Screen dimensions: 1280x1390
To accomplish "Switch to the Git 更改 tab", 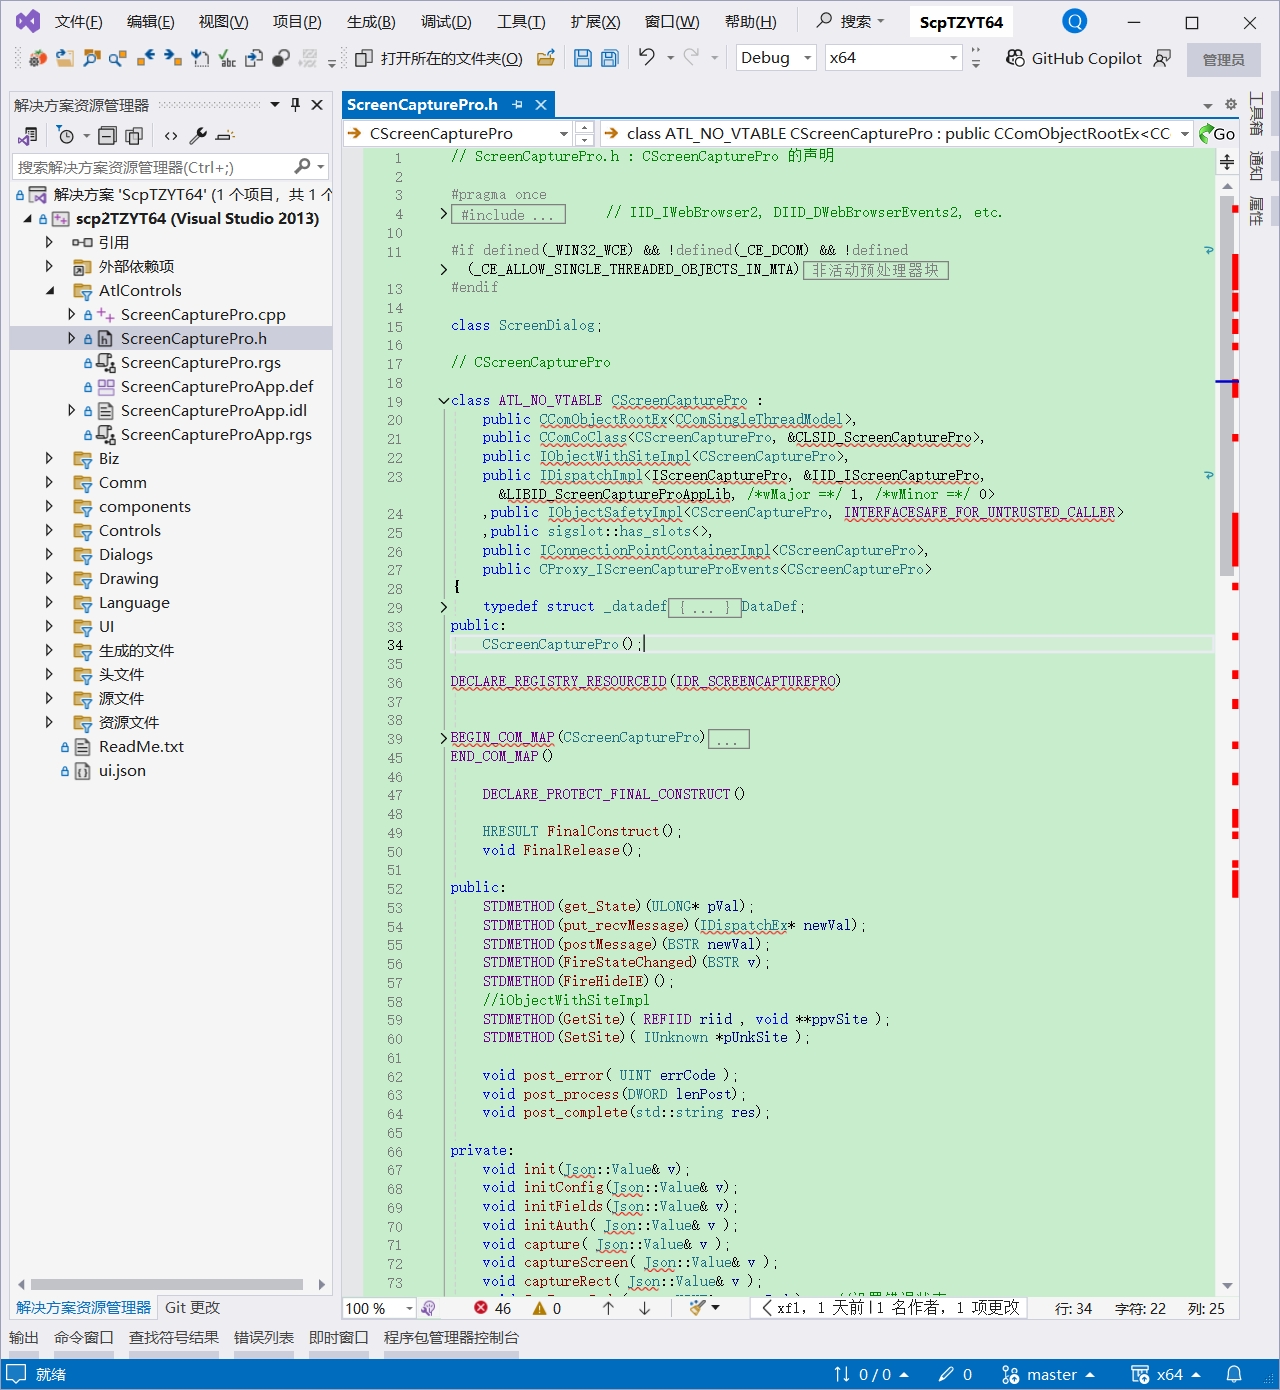I will click(192, 1308).
